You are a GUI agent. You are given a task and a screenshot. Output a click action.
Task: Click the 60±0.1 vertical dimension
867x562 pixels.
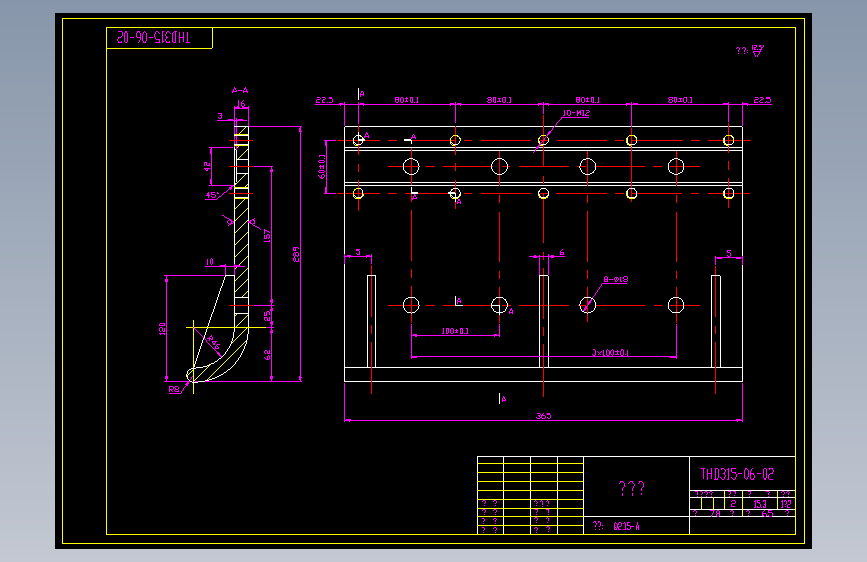click(x=322, y=166)
